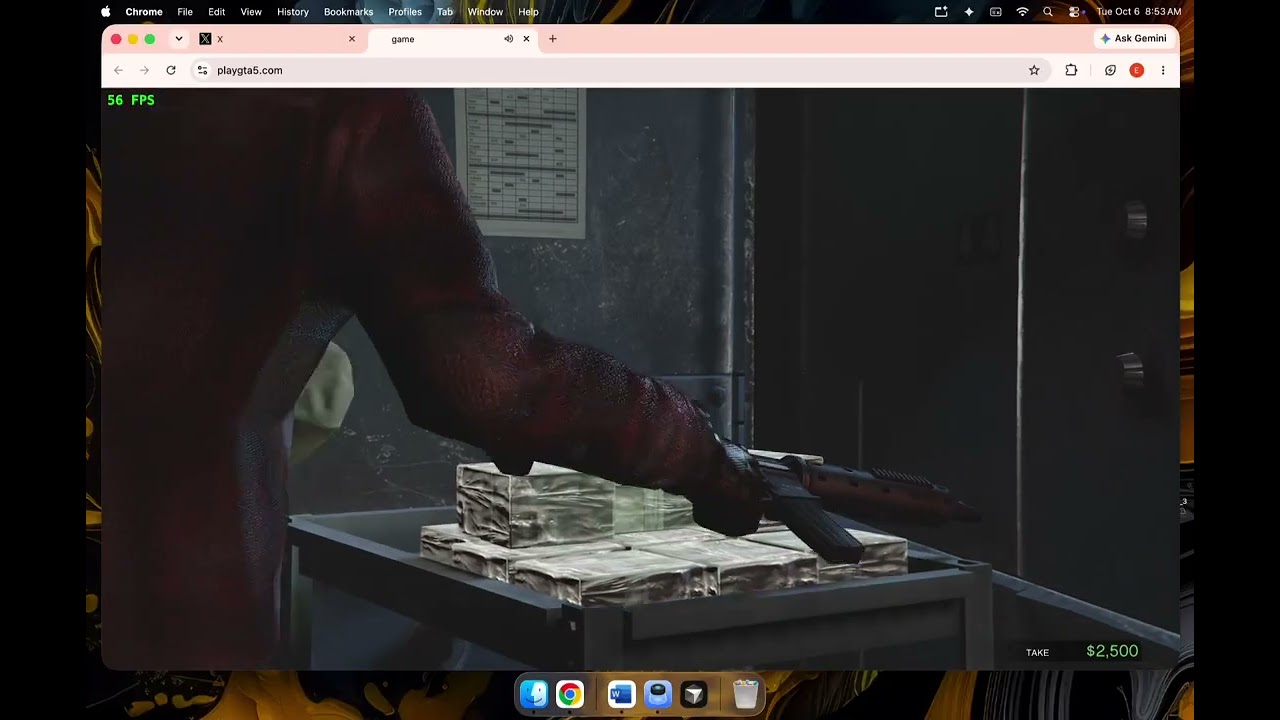Open the History menu
The width and height of the screenshot is (1280, 720).
[x=293, y=12]
